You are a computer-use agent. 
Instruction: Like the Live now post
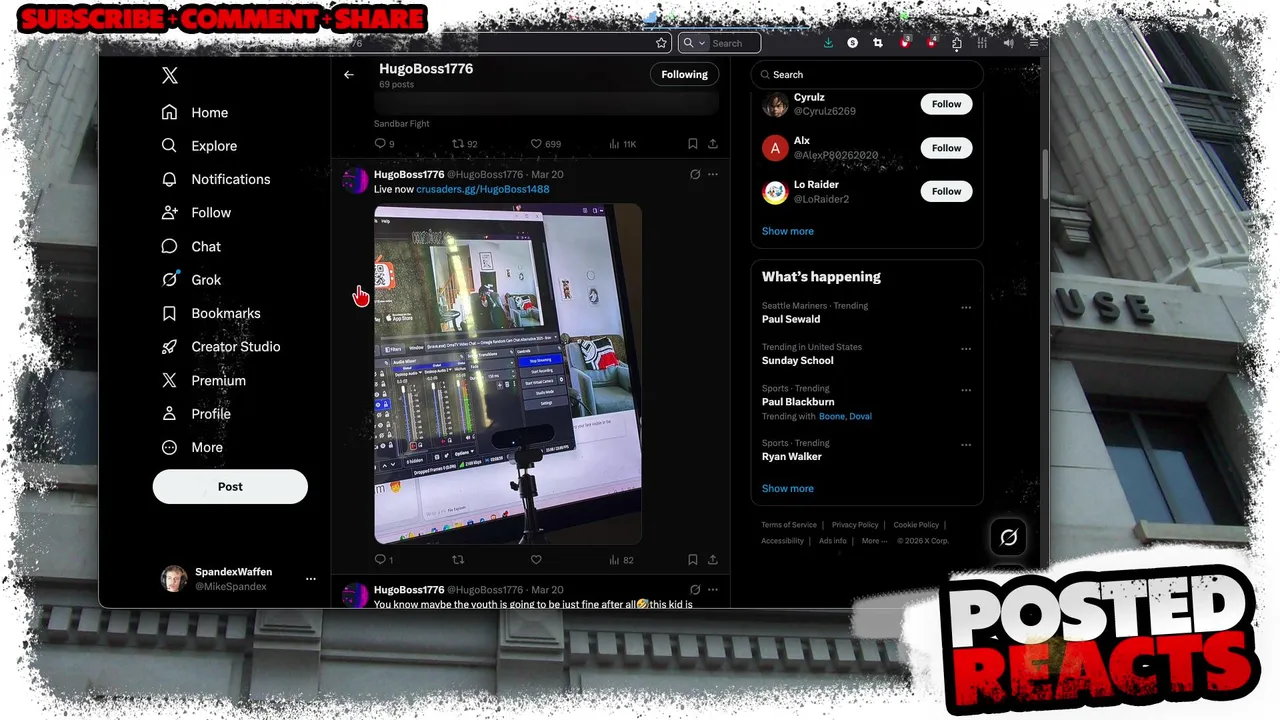536,560
